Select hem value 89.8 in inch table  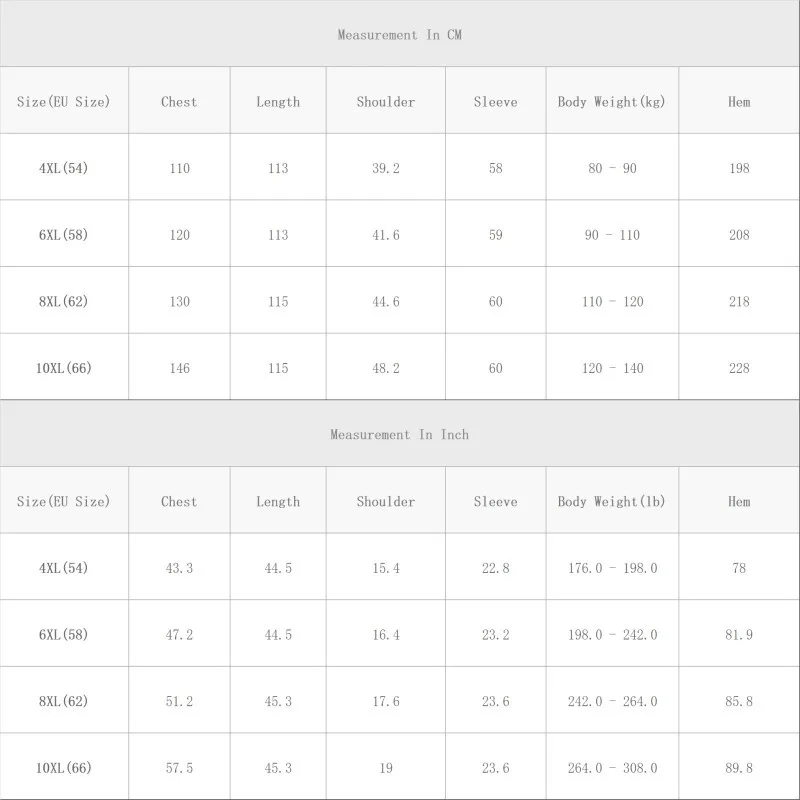pyautogui.click(x=739, y=768)
